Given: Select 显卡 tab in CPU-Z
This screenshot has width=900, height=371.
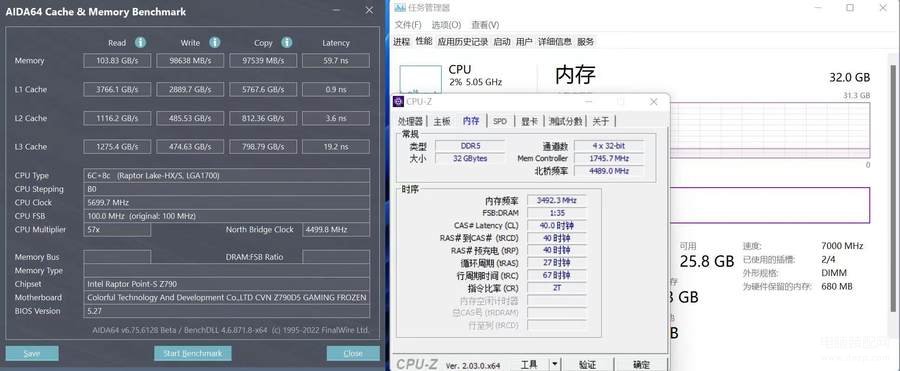Looking at the screenshot, I should 529,121.
